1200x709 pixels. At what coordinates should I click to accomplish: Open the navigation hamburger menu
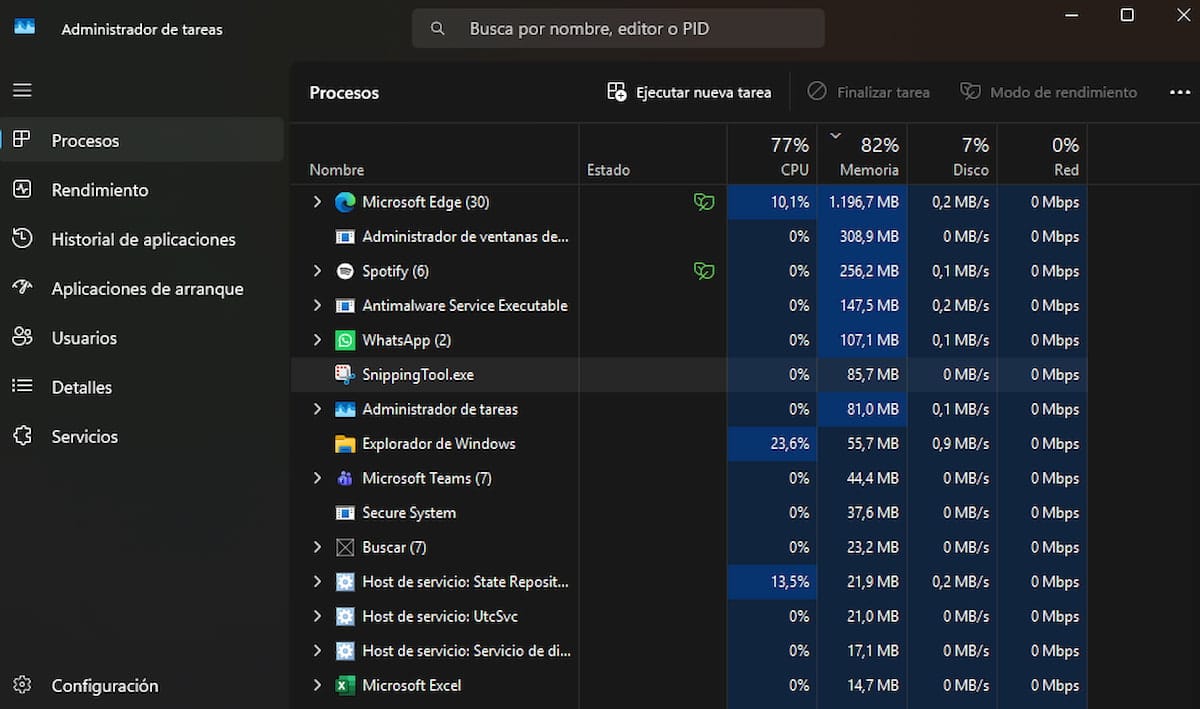click(22, 90)
